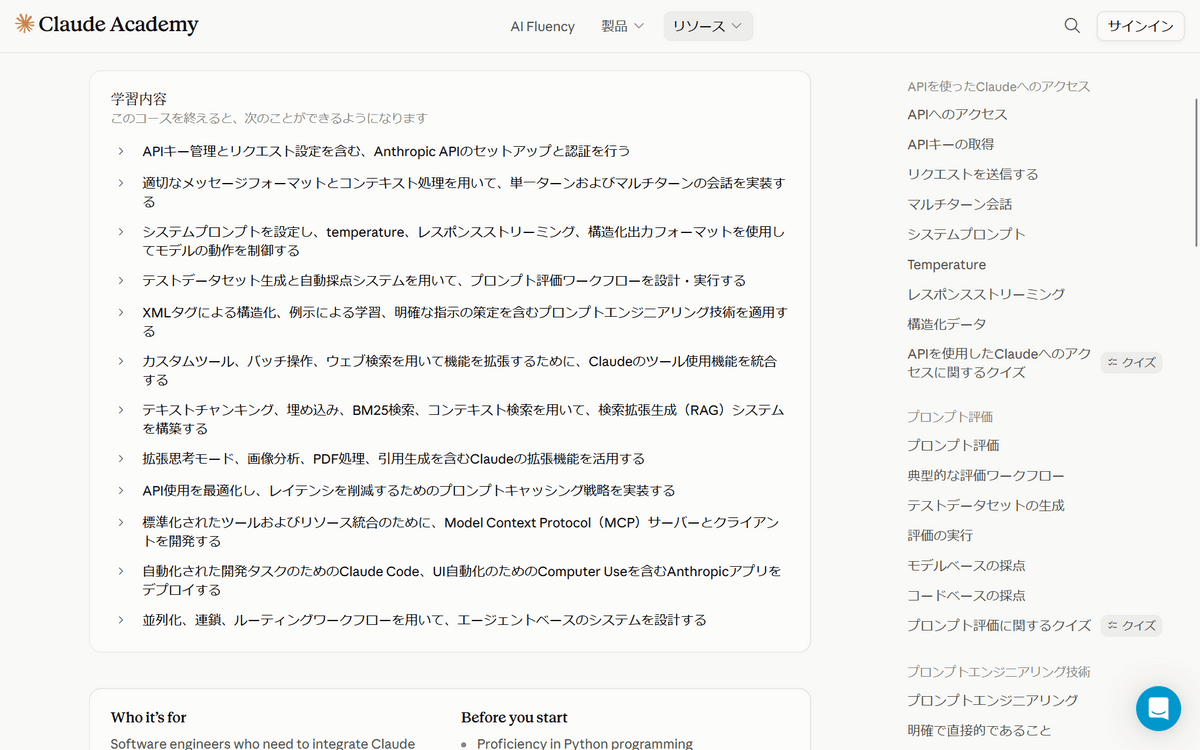
Task: Expand the システムプロンプトを設定し item chevron
Action: coord(120,232)
